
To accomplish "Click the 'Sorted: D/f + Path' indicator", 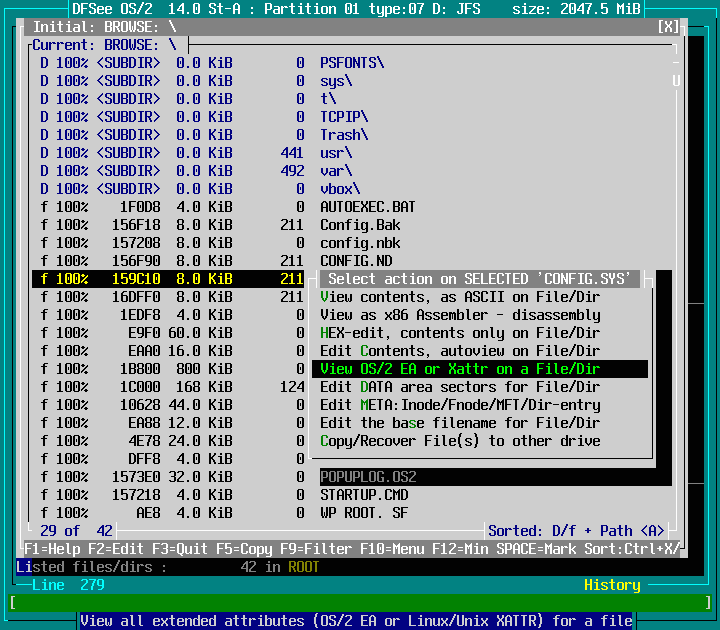I will coord(576,531).
